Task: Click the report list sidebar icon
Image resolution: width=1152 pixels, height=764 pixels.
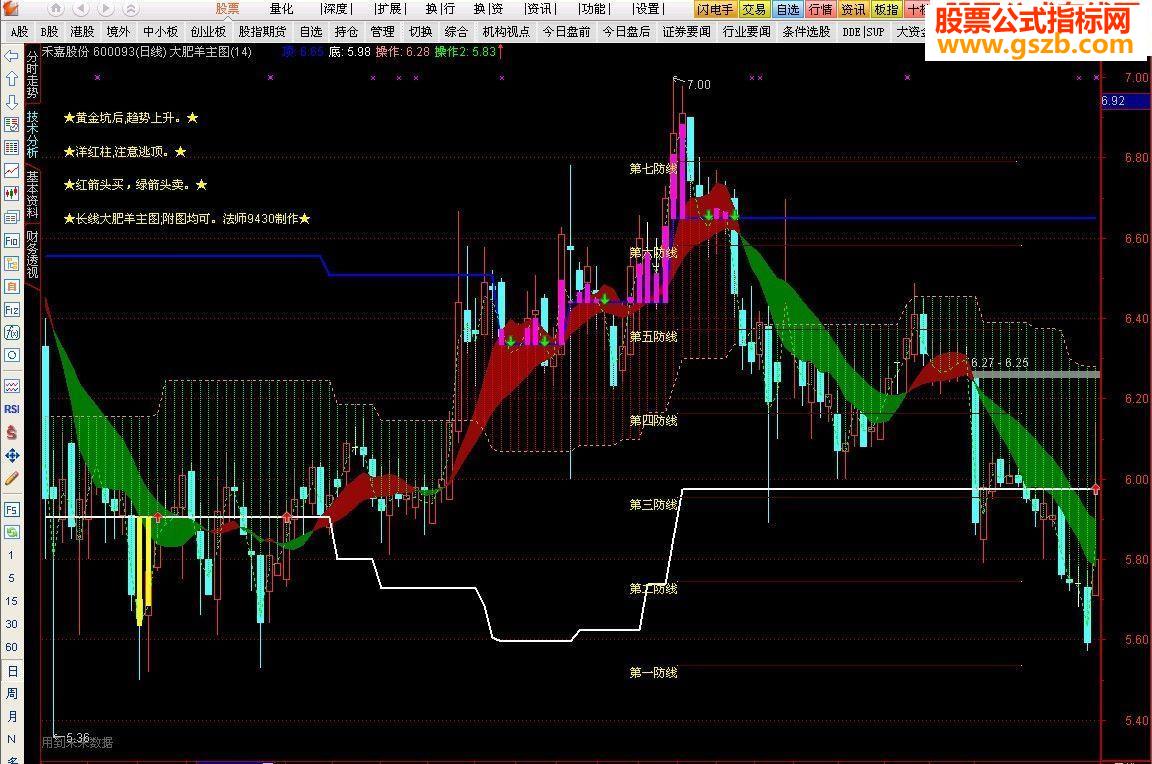Action: [x=12, y=217]
